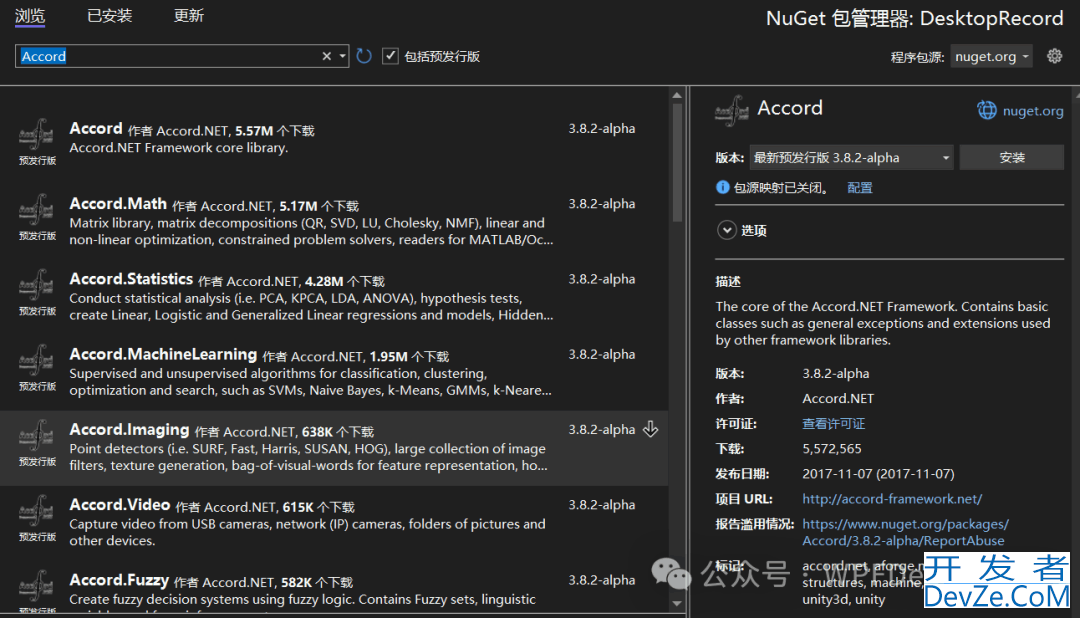Click the download arrow on Accord.Imaging row

pos(650,429)
